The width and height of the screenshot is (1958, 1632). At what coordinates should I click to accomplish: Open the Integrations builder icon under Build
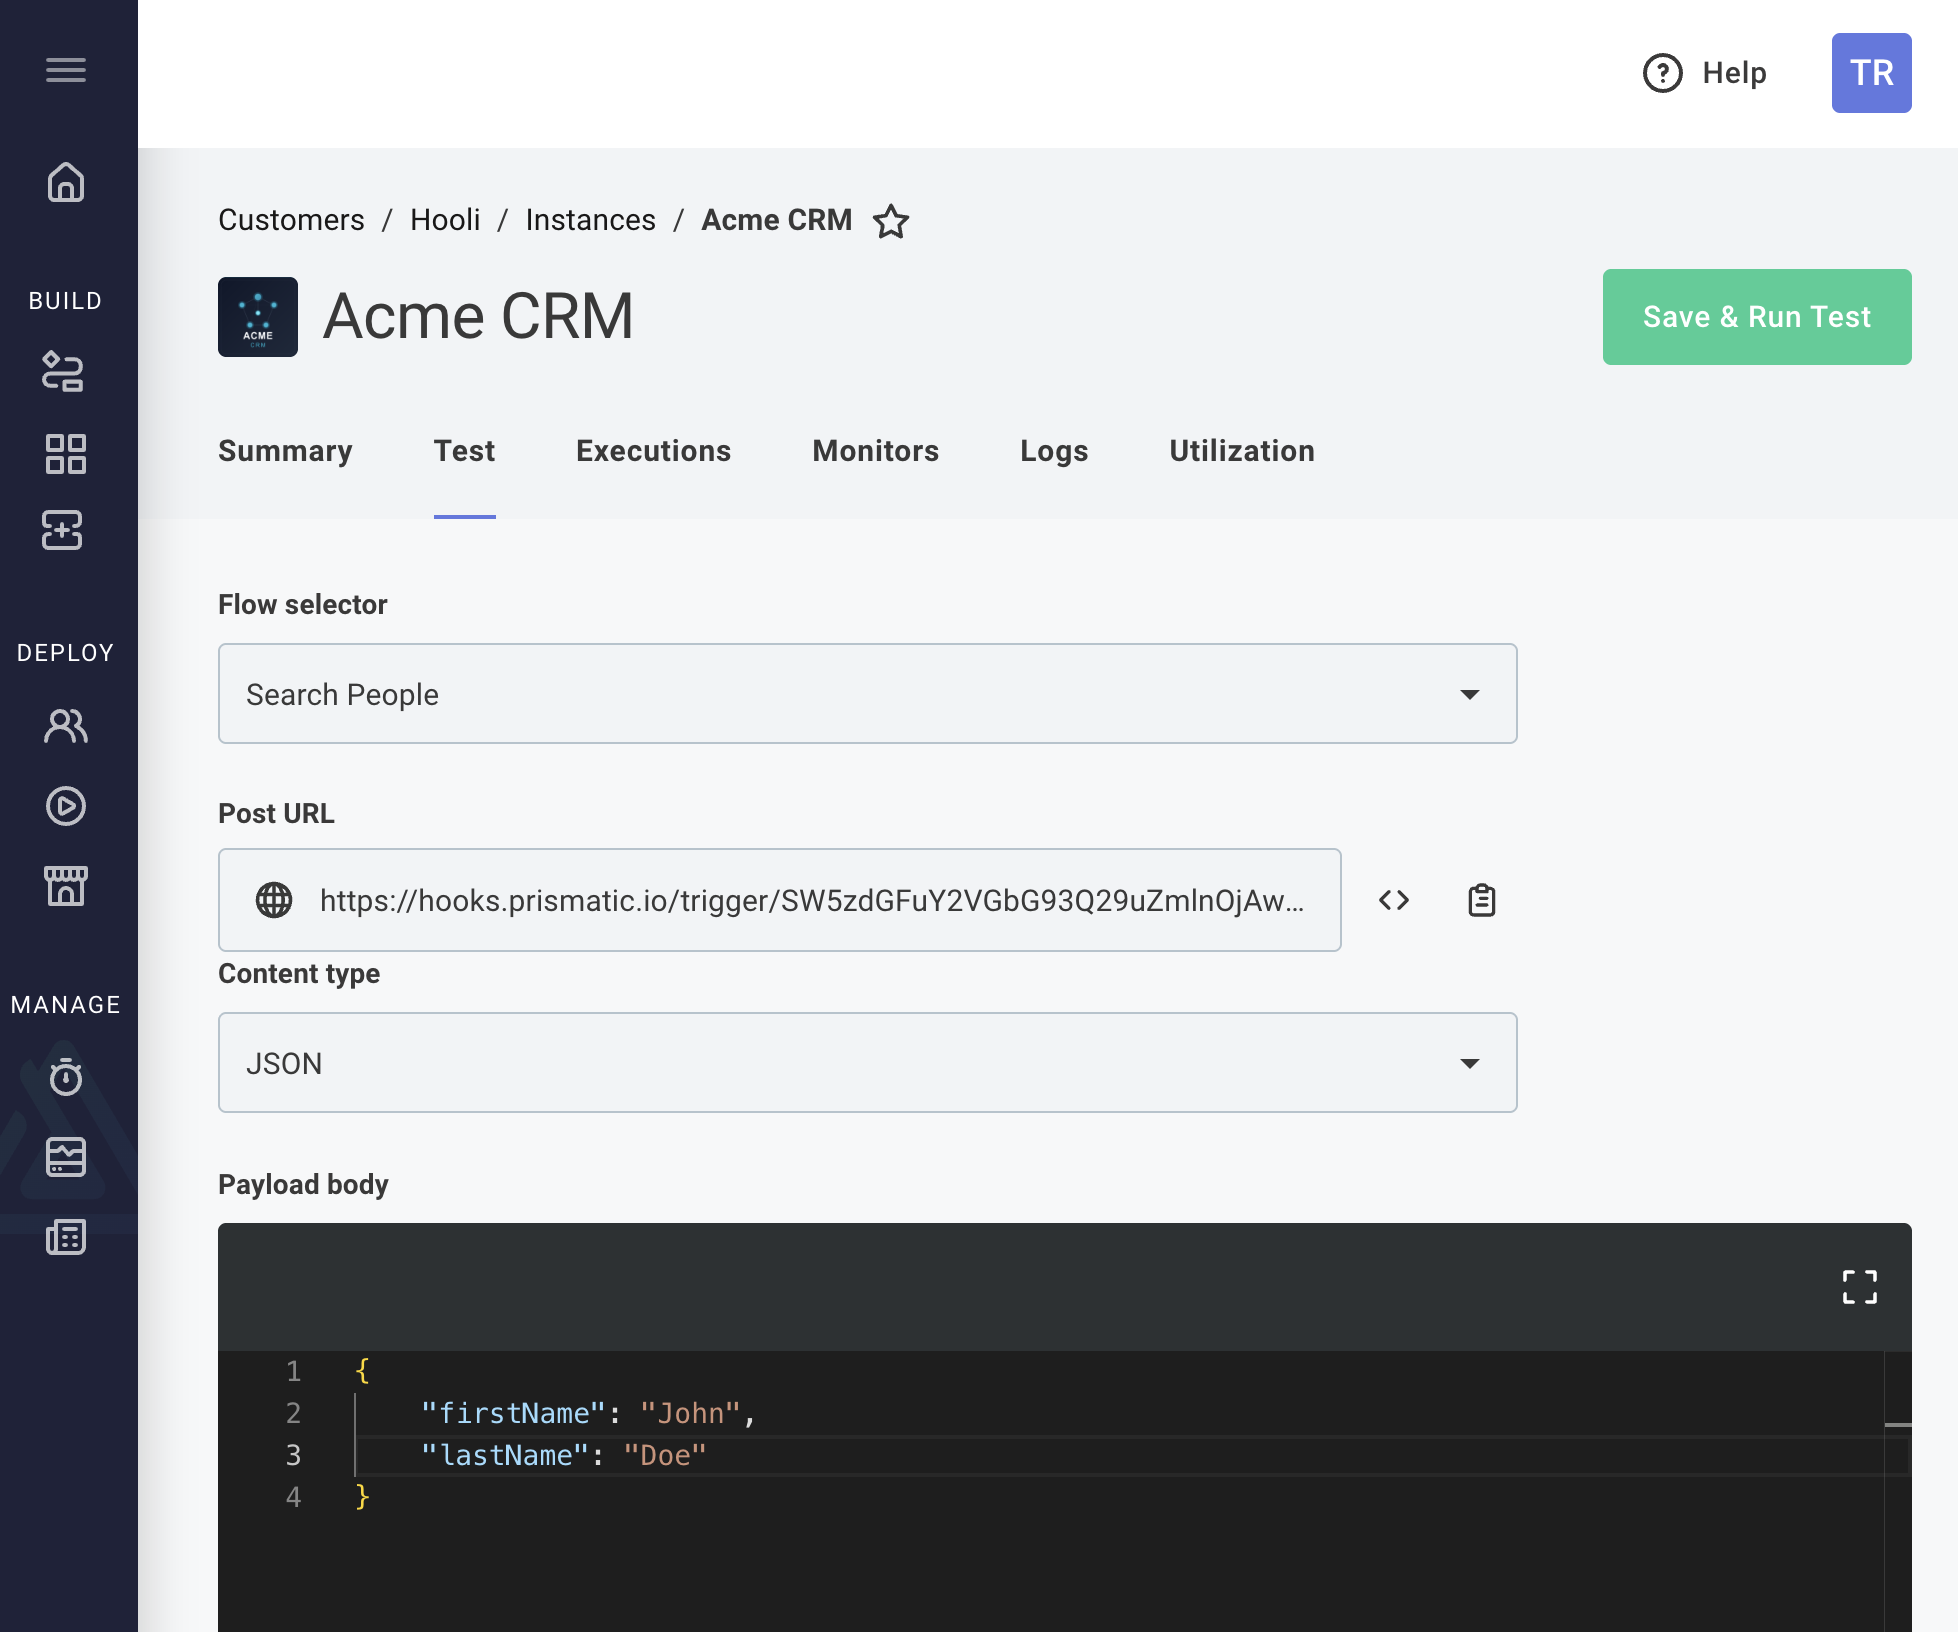click(x=66, y=372)
